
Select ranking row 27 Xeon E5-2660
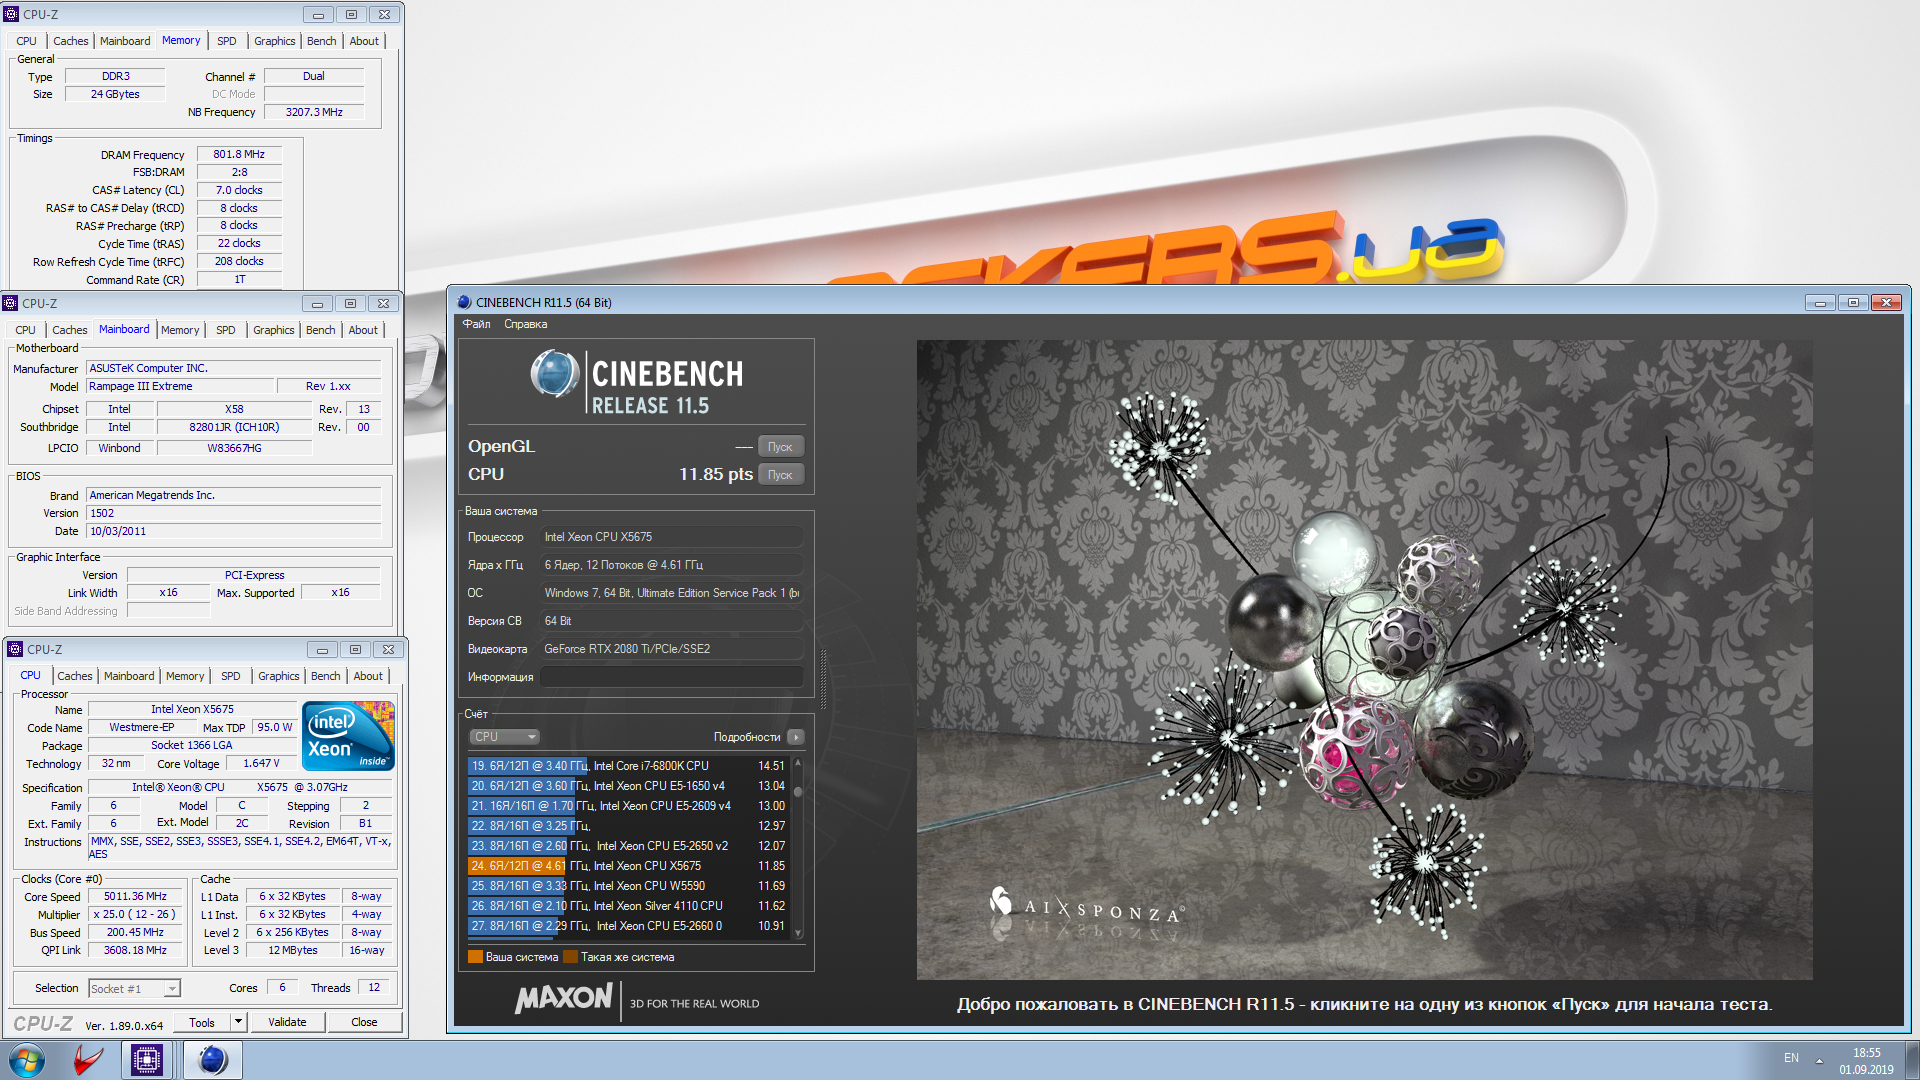pyautogui.click(x=628, y=926)
